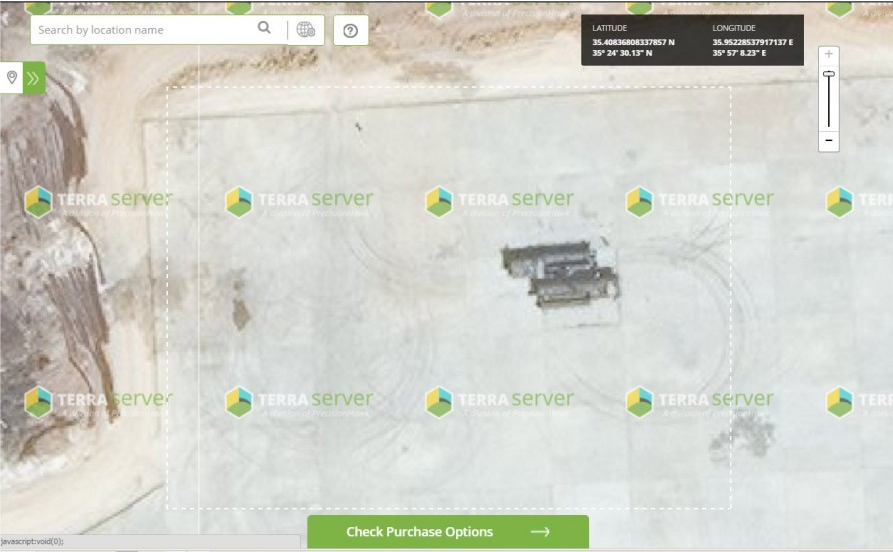Click the location pin icon
893x552 pixels.
11,77
